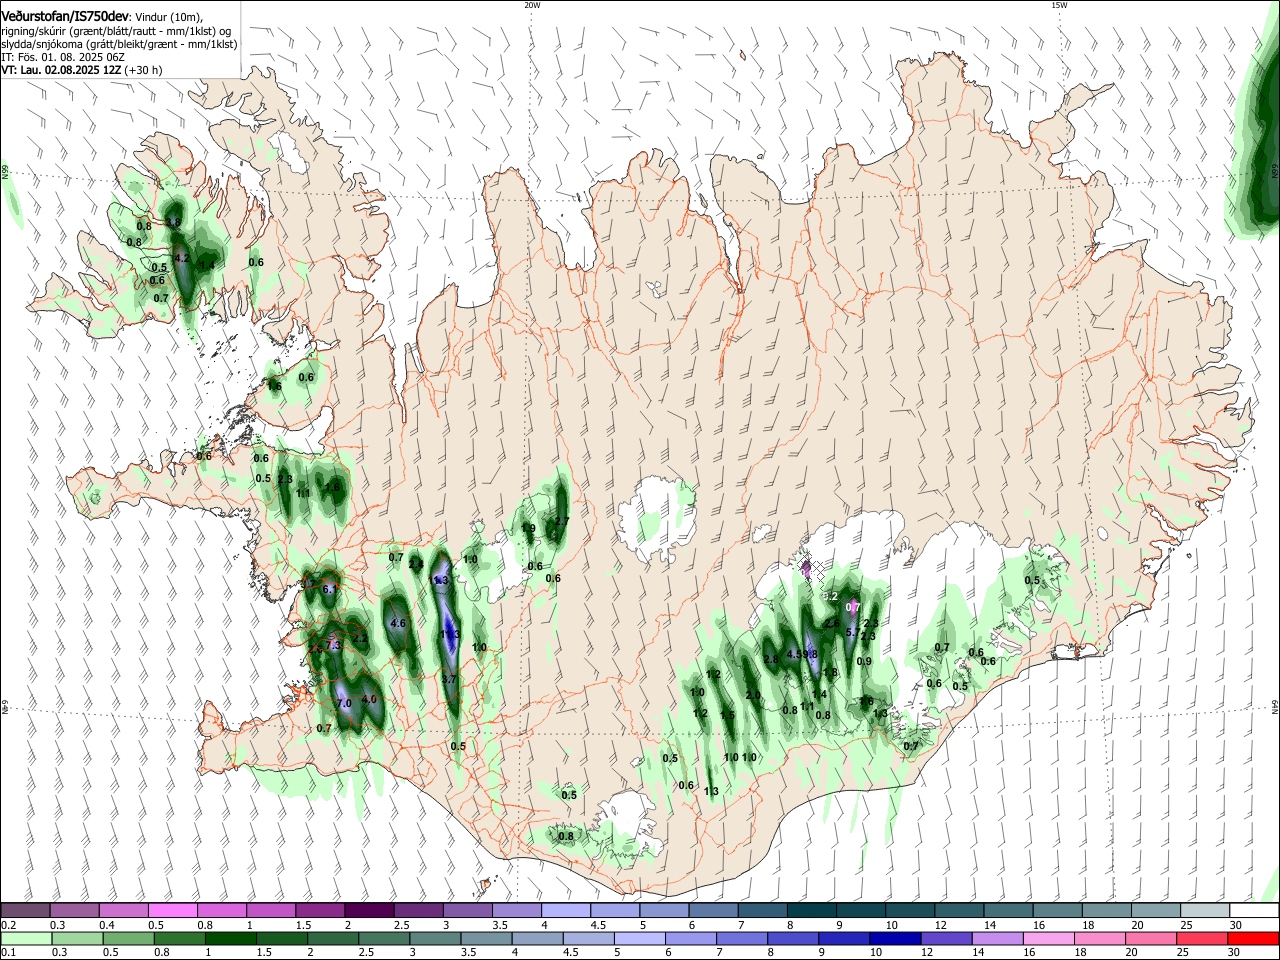Viewport: 1280px width, 960px height.
Task: Click the 2.2 precipitation value
Action: (x=360, y=638)
